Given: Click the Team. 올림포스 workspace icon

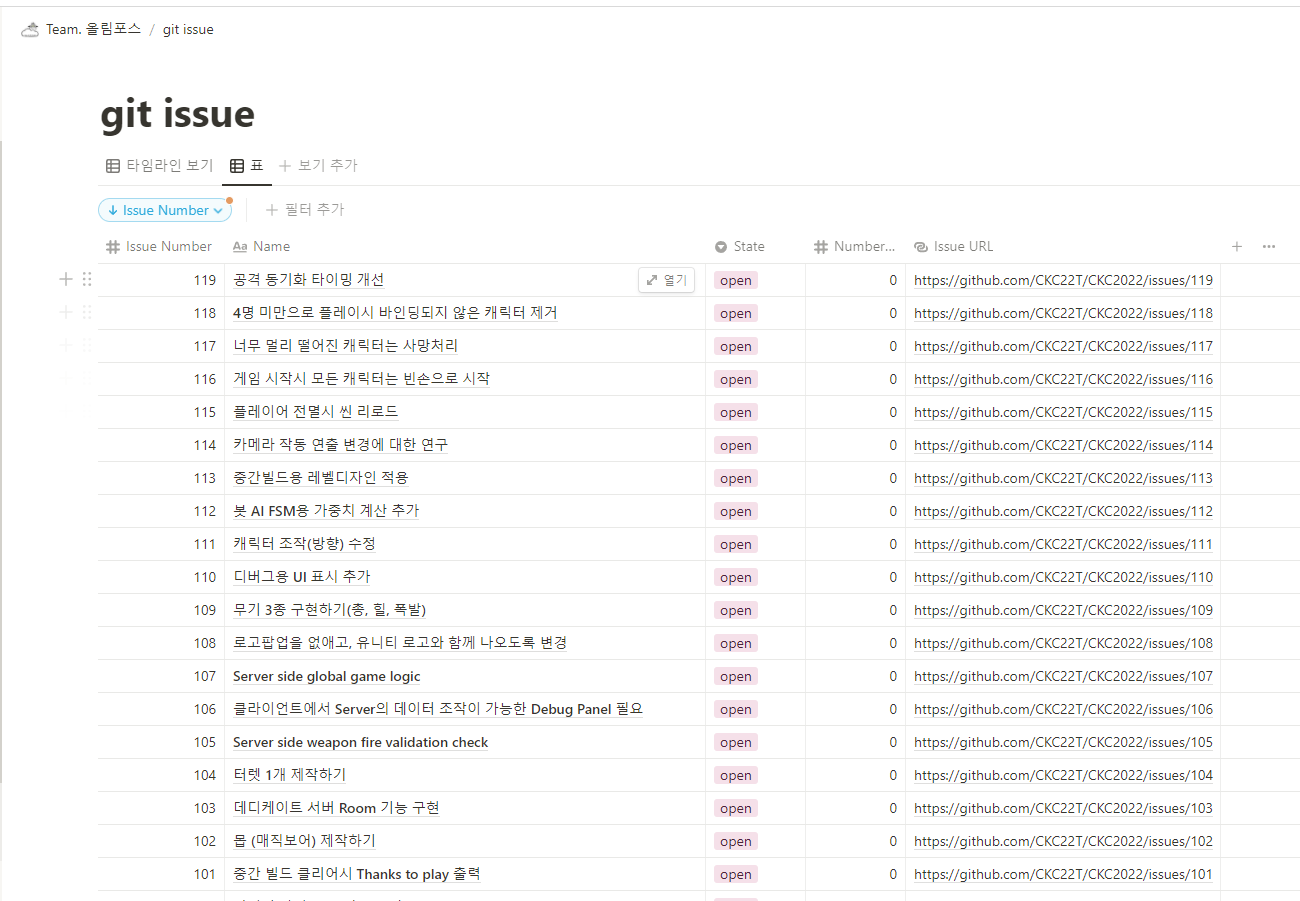Looking at the screenshot, I should click(x=30, y=30).
